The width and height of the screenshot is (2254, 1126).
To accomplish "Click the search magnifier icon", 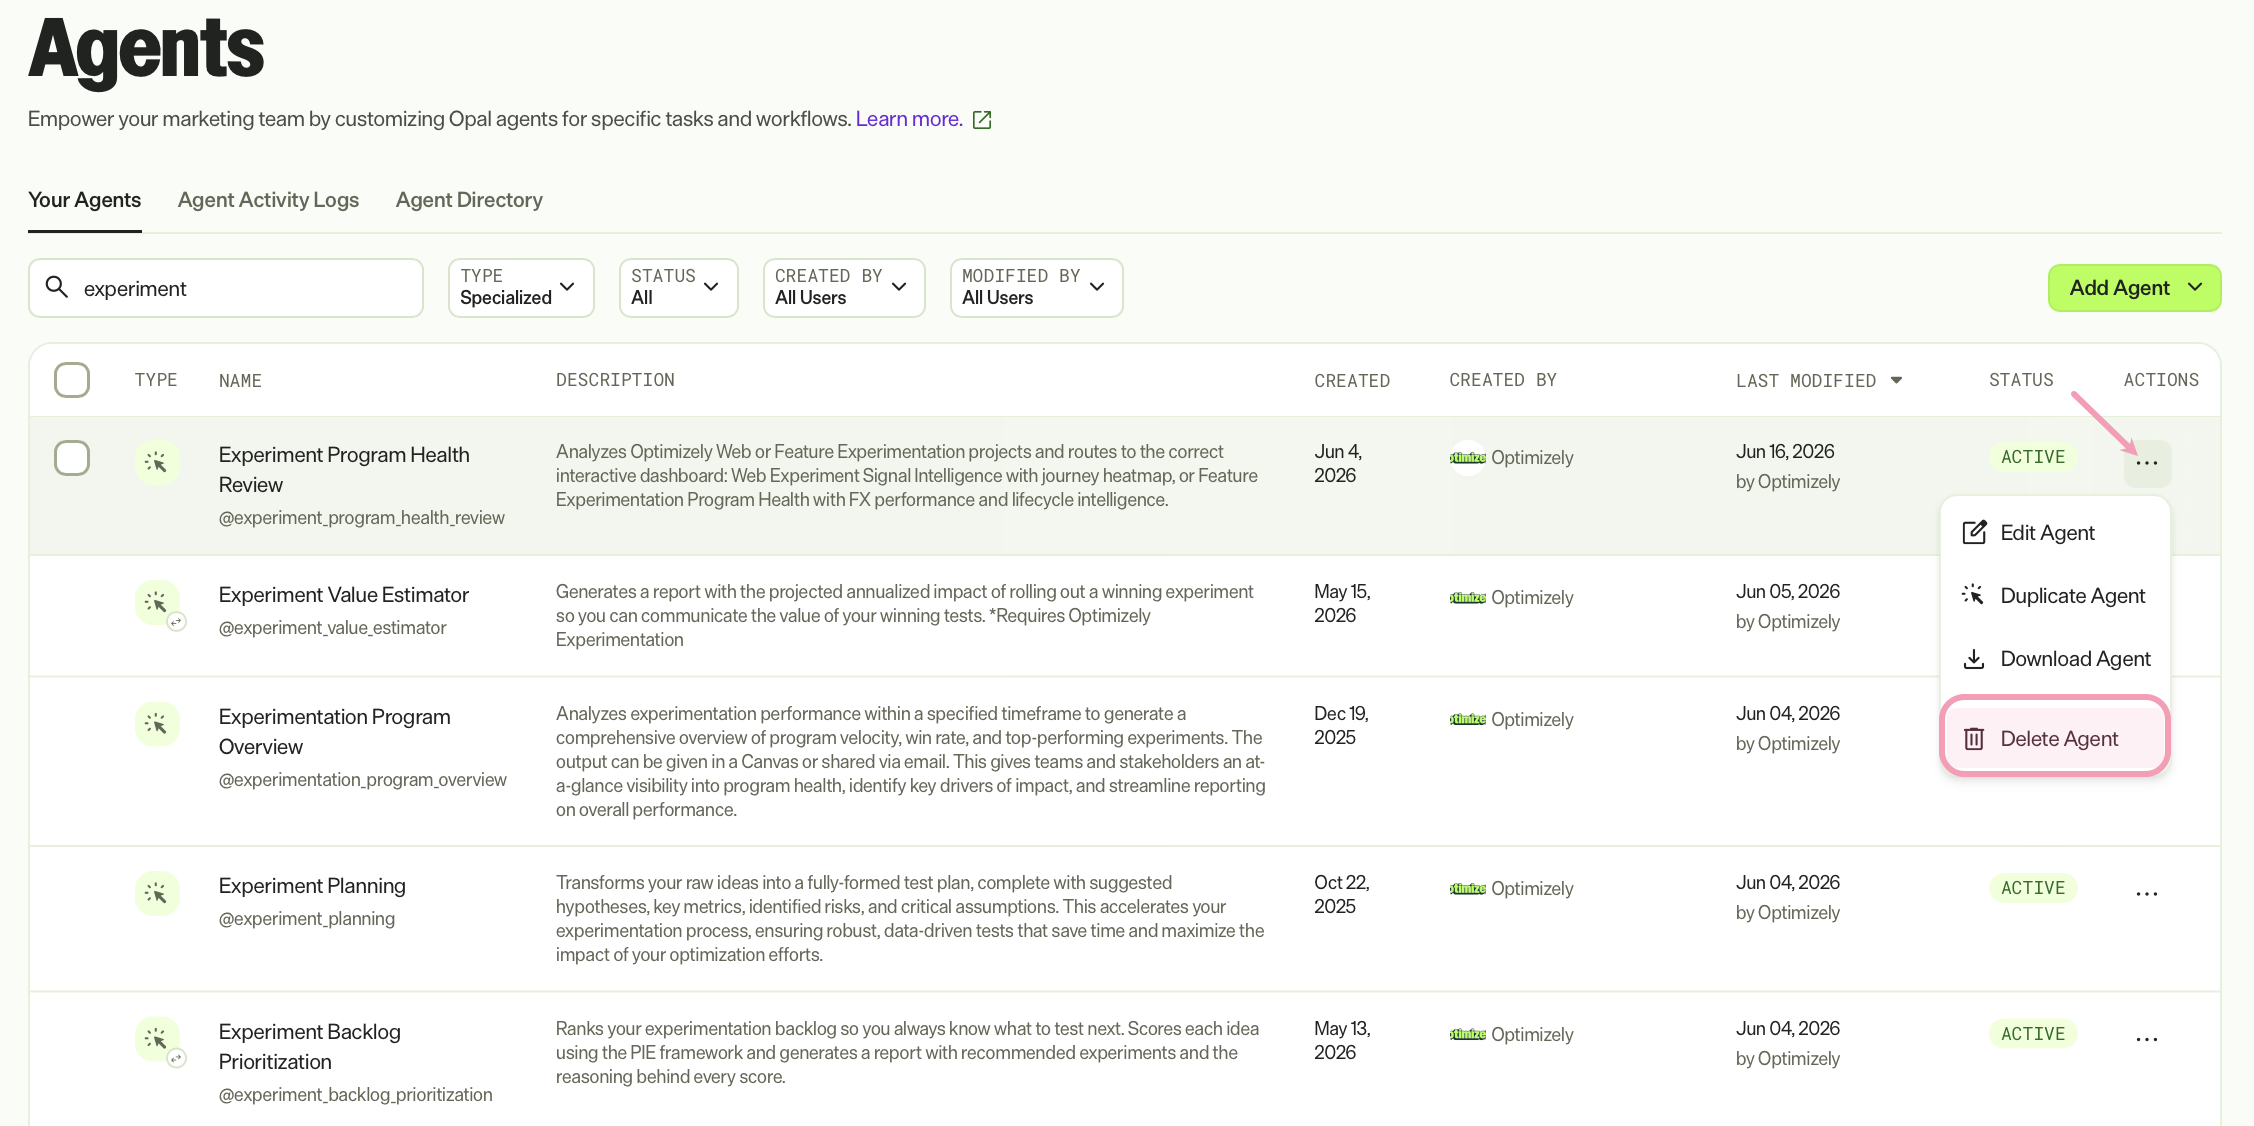I will [57, 288].
